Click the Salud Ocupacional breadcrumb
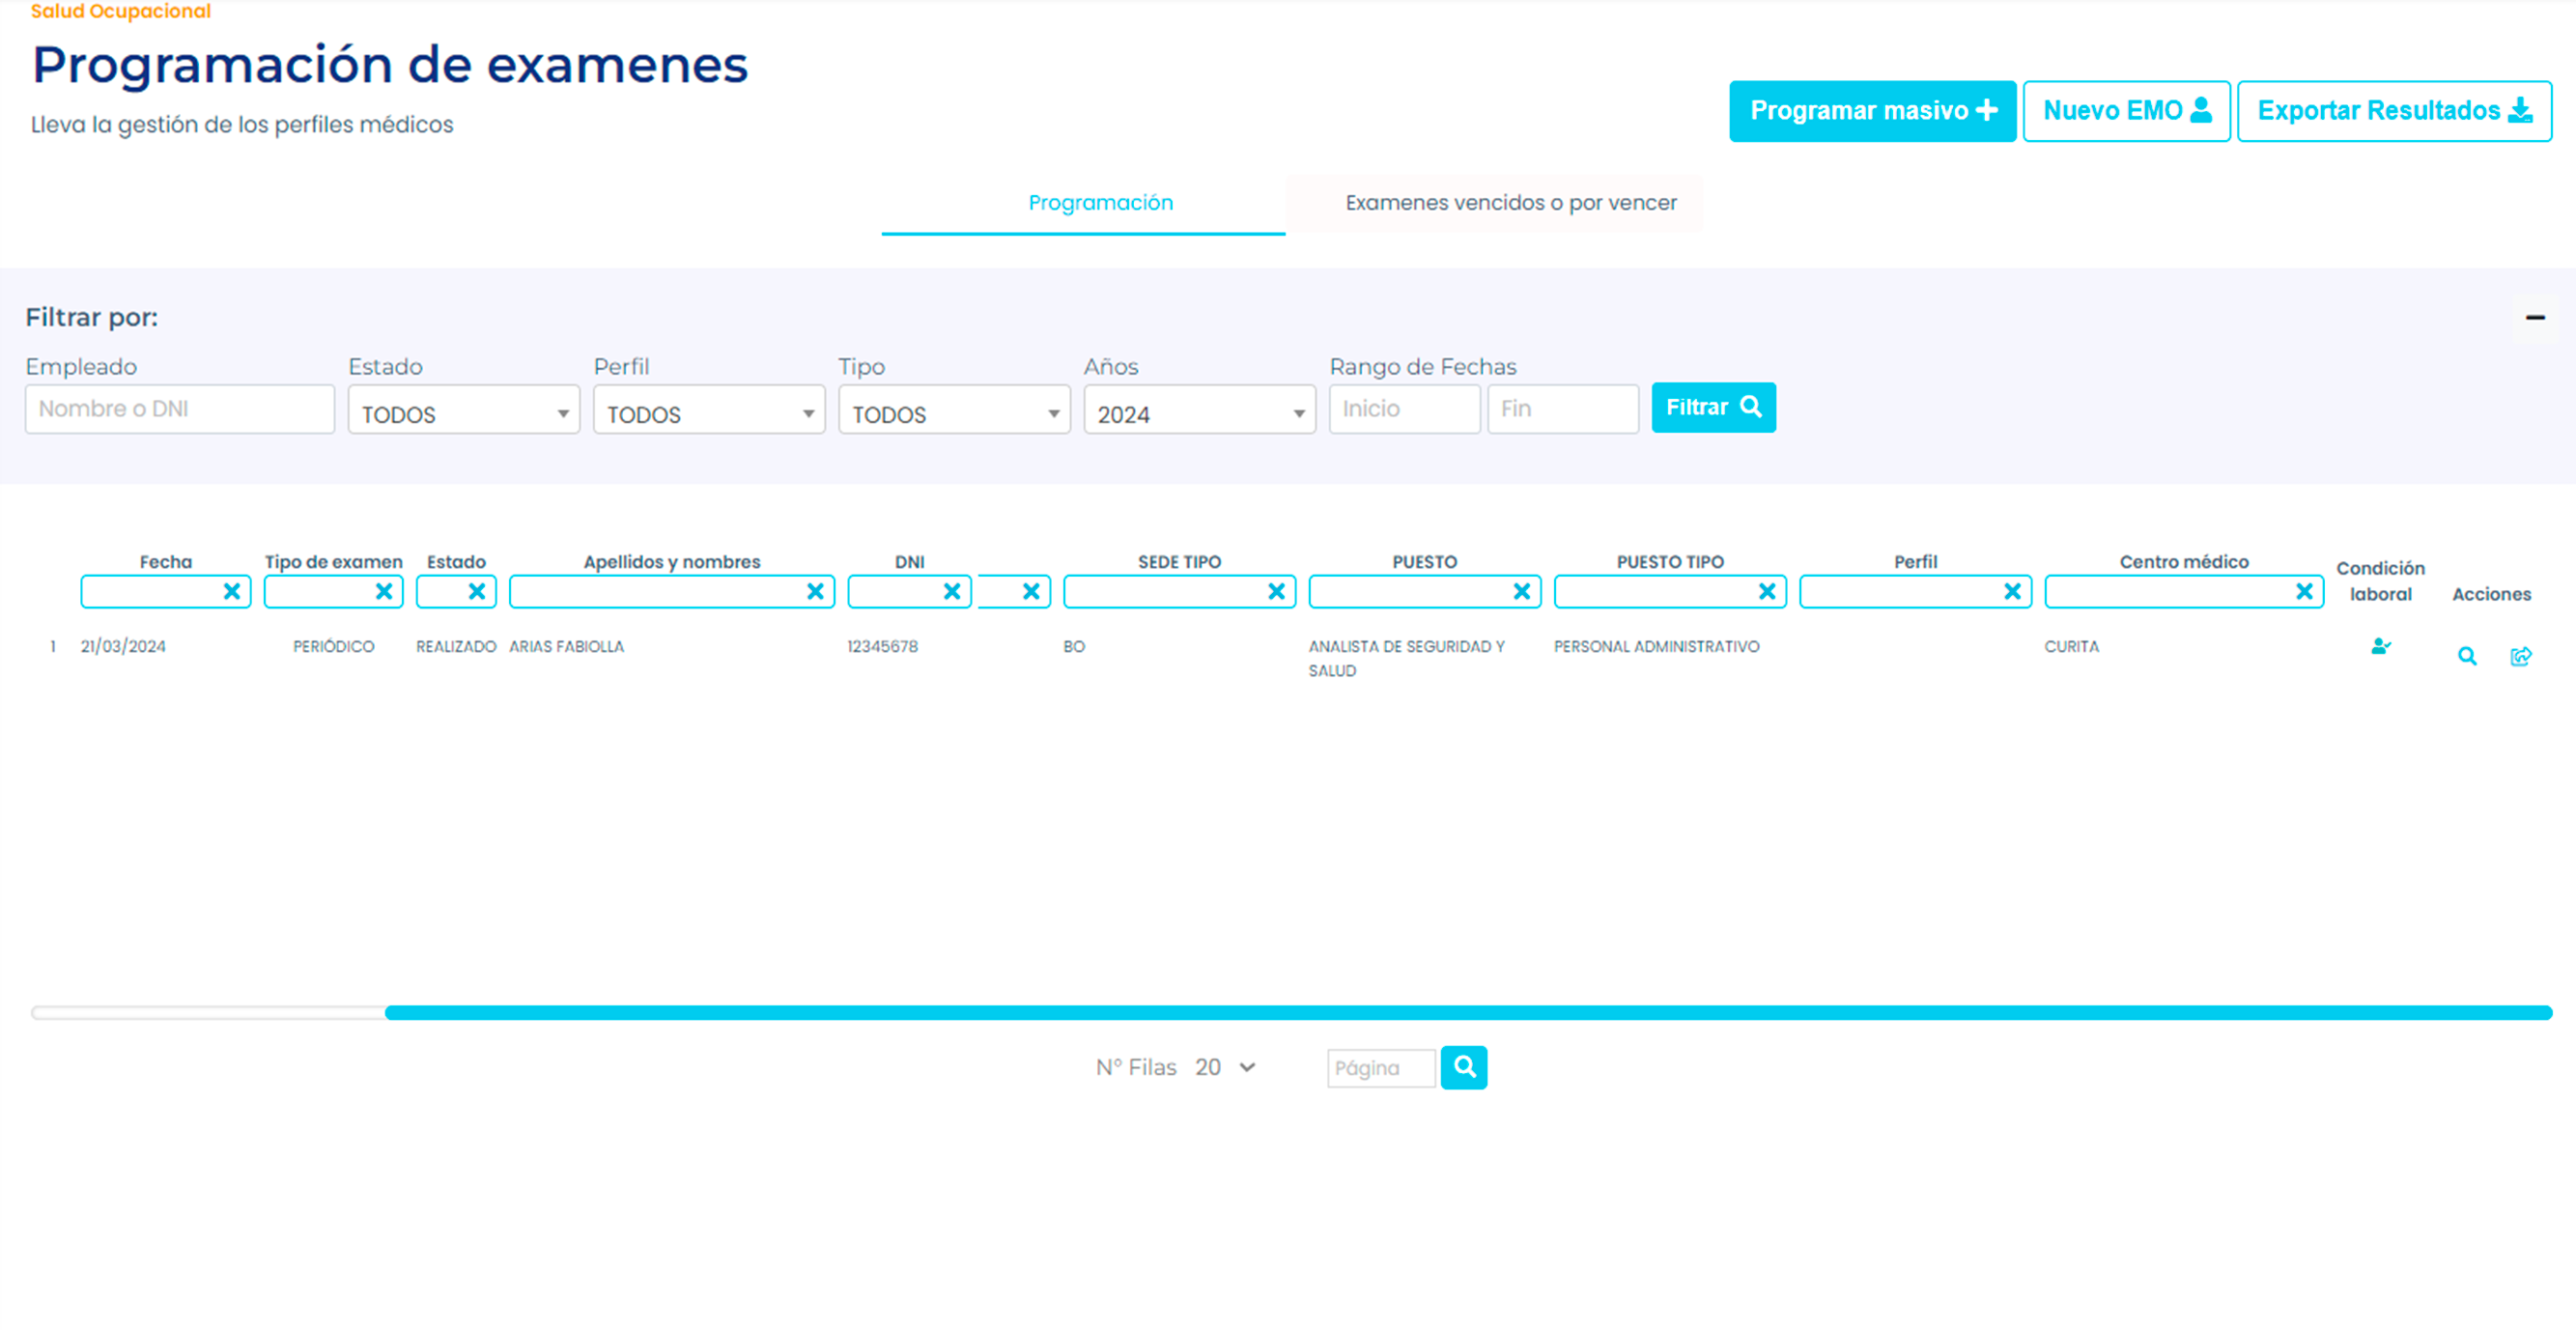Viewport: 2576px width, 1330px height. point(121,12)
